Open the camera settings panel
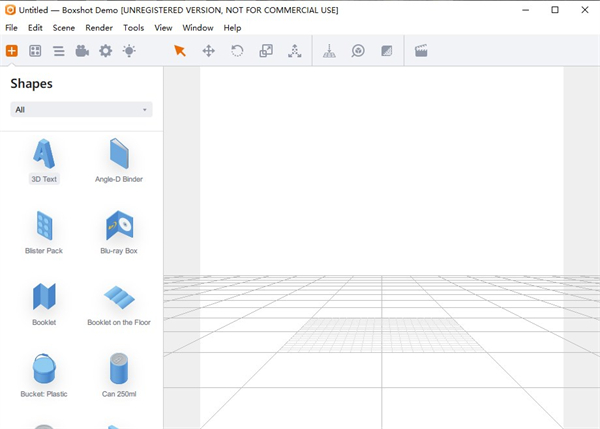Screen dimensions: 600x429 pos(82,51)
